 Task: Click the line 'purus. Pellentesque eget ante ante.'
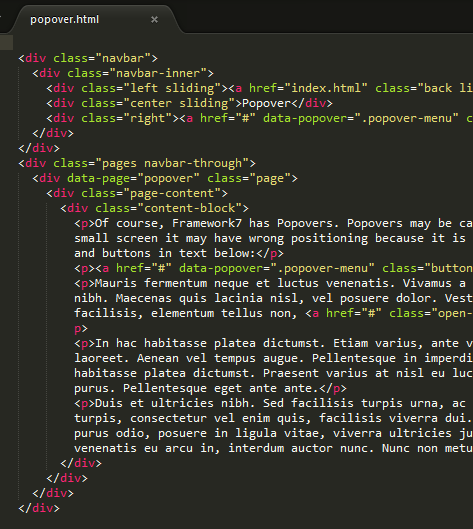210,388
